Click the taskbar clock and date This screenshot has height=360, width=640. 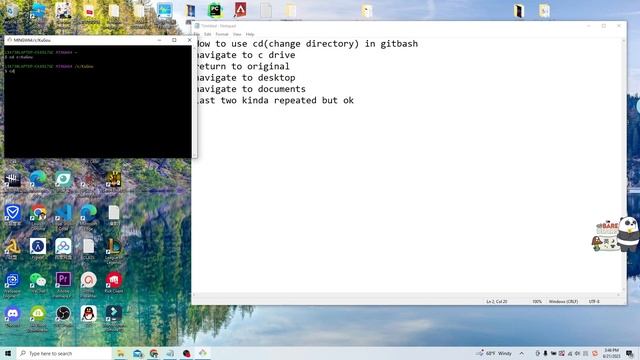point(611,353)
